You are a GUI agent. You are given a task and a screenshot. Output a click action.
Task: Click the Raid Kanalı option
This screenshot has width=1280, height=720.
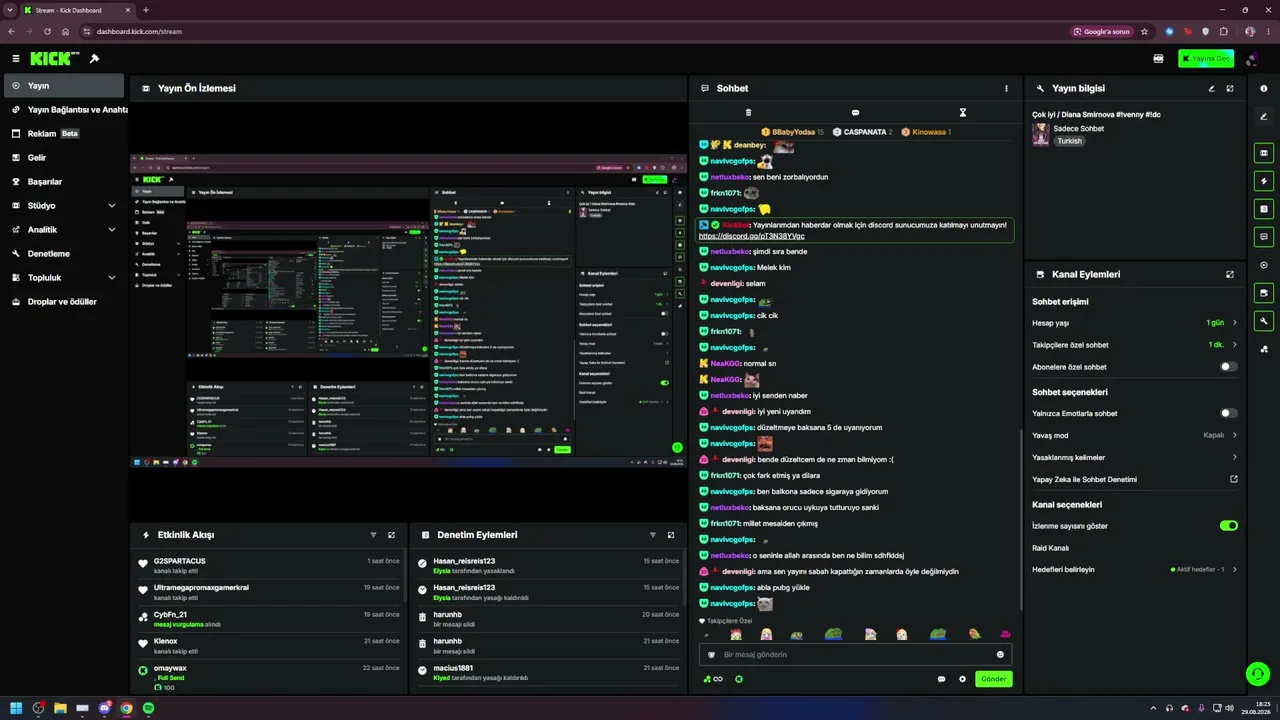click(1050, 548)
